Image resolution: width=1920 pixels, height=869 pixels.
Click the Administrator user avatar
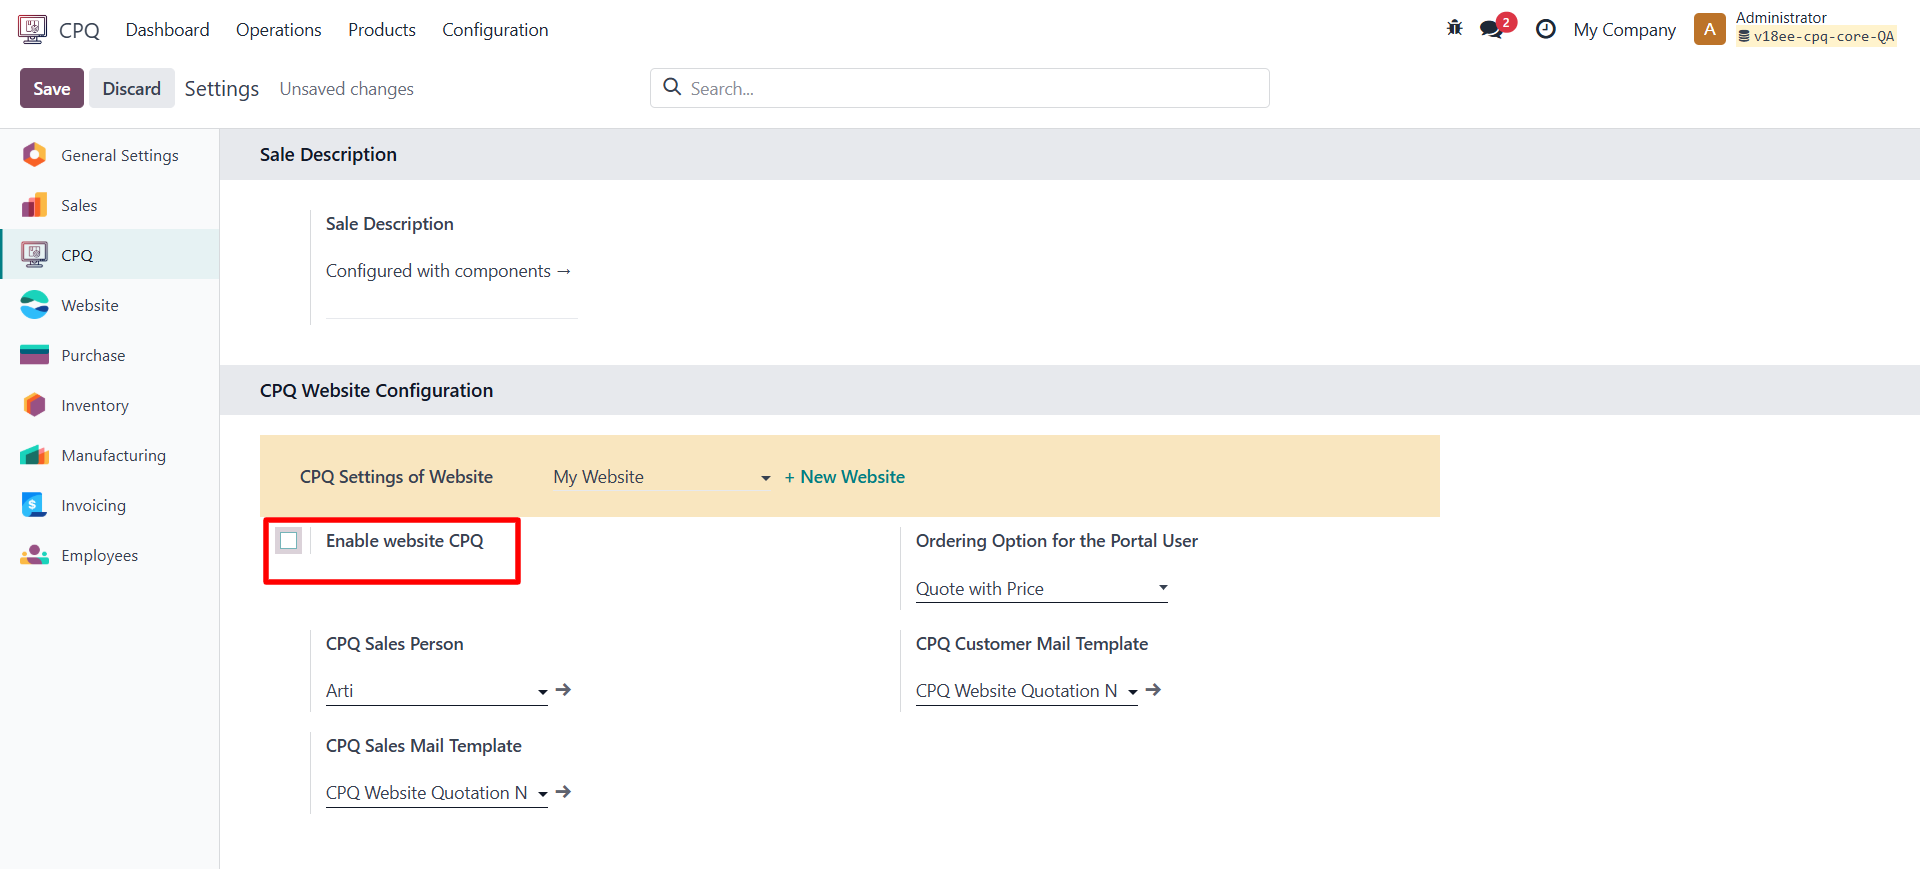coord(1709,29)
